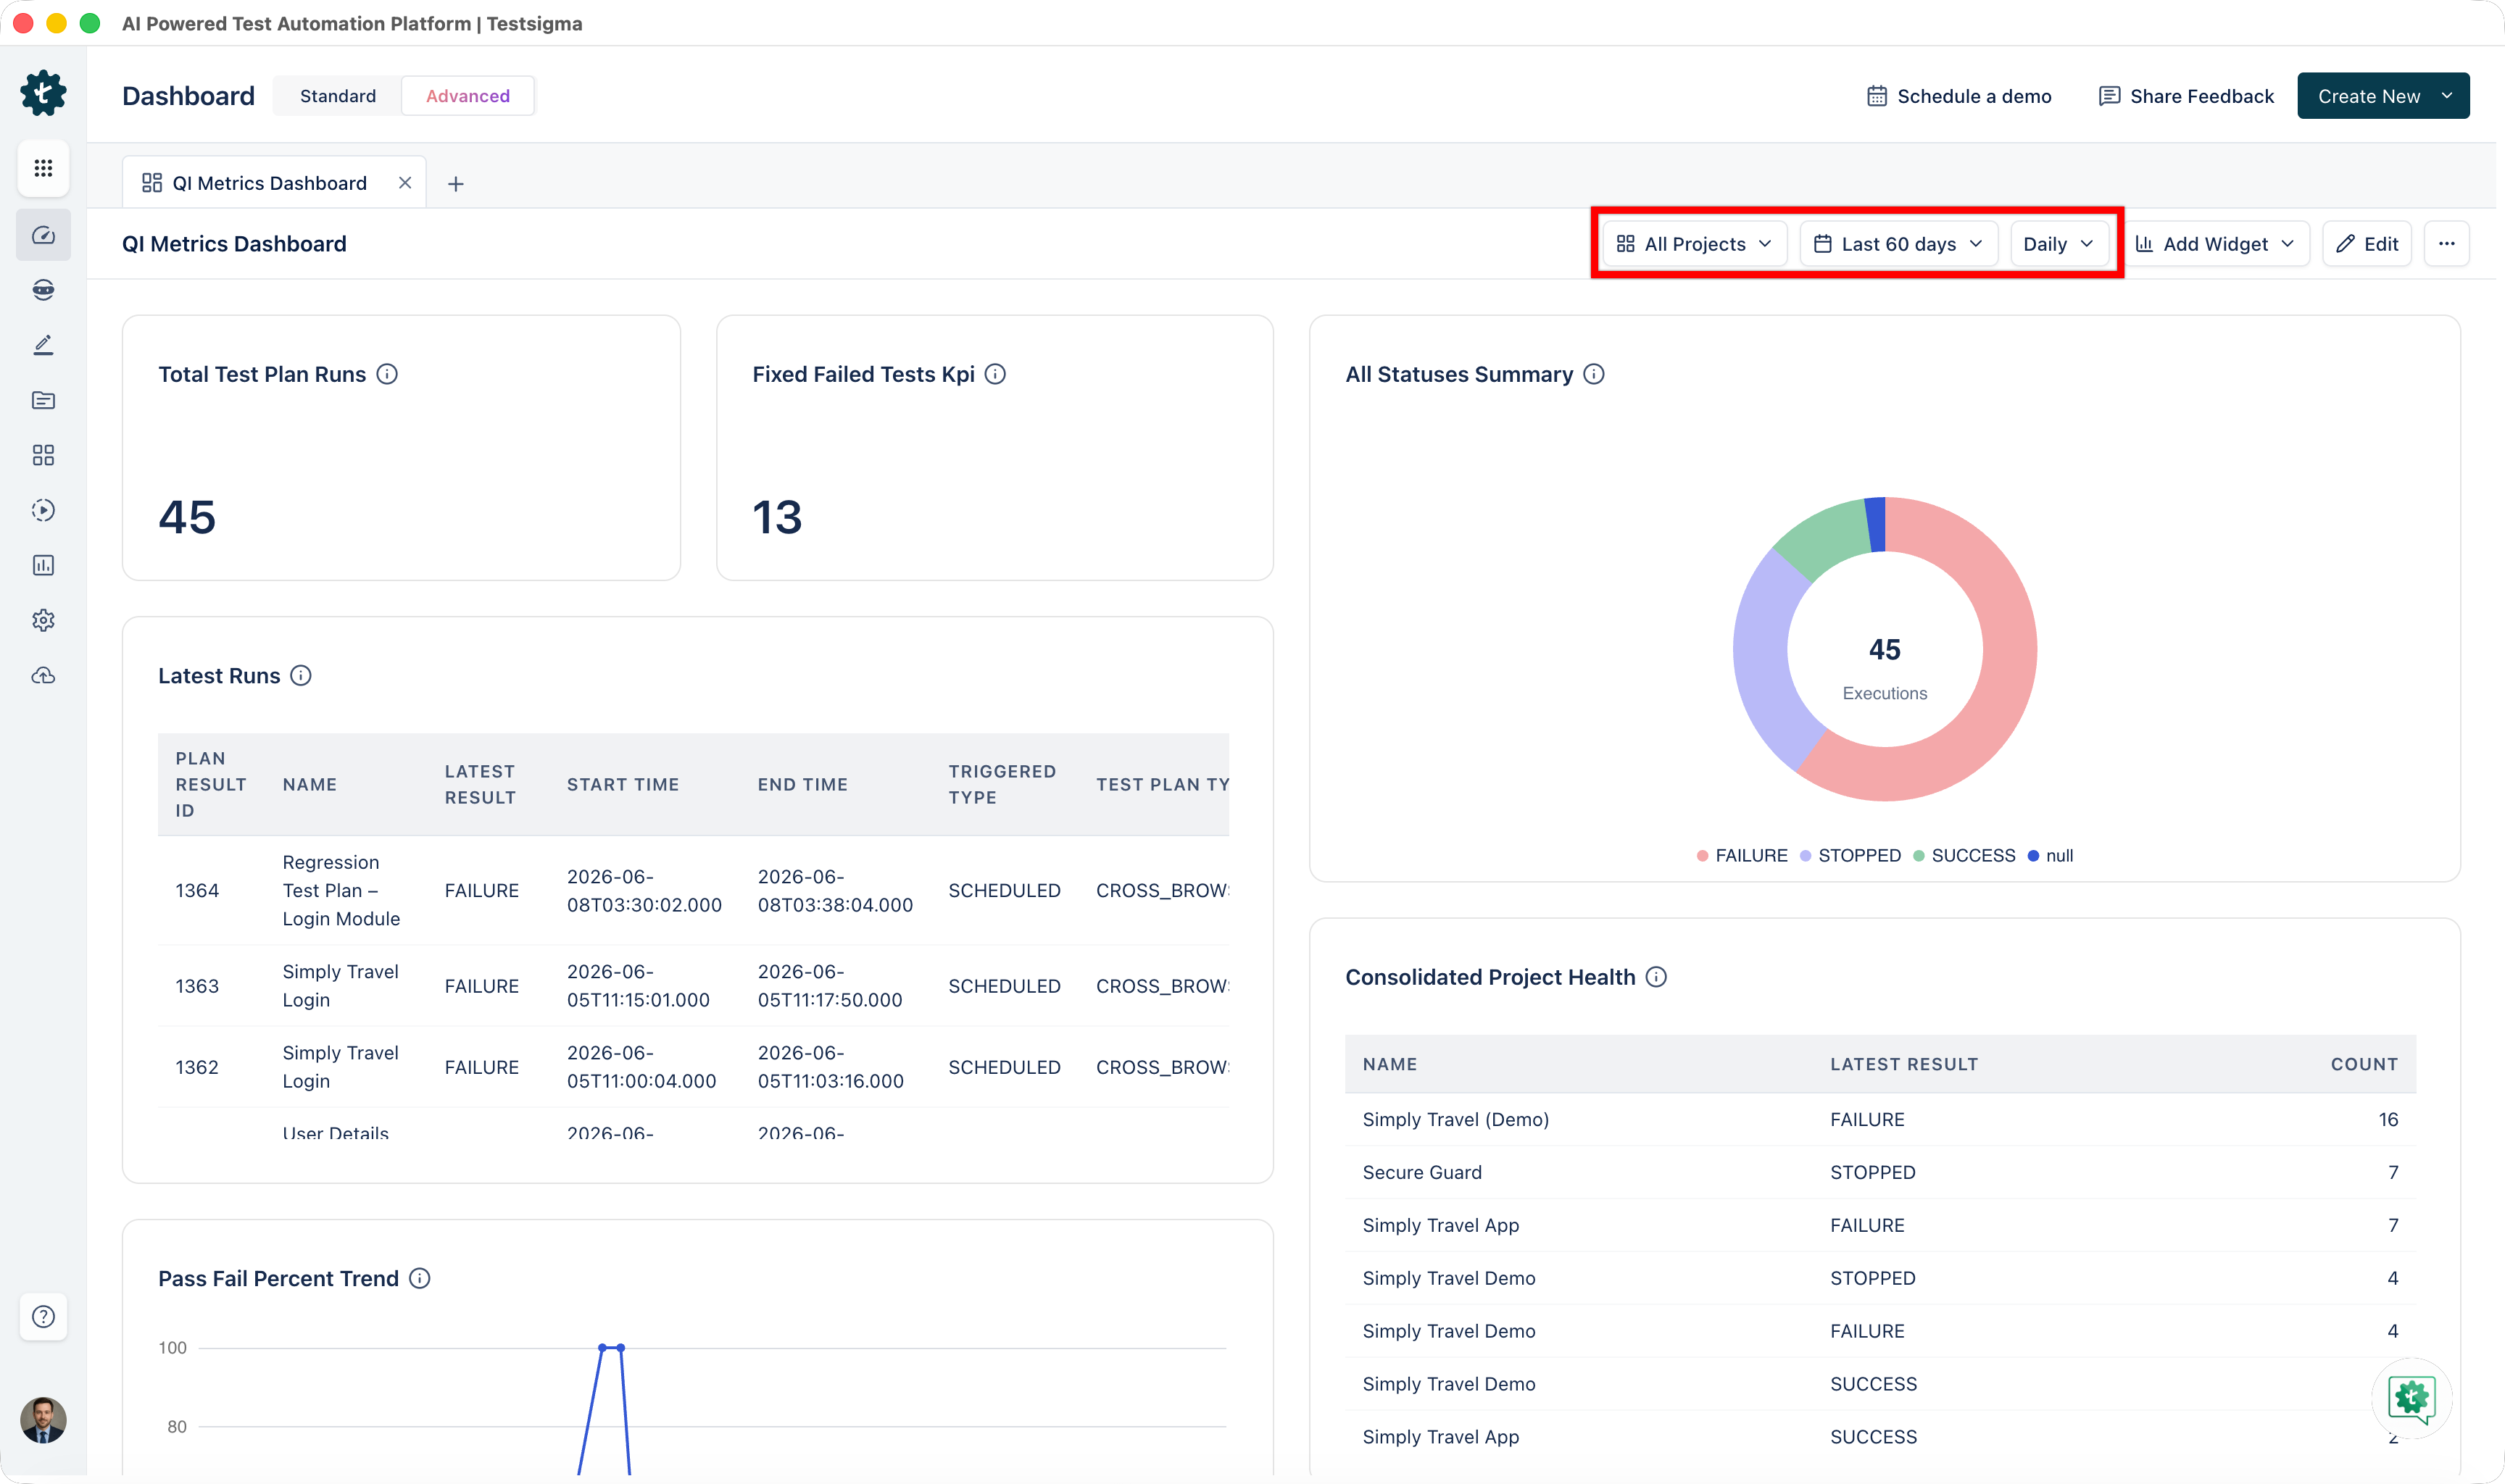Switch dashboard to Advanced mode
The image size is (2505, 1484).
point(468,96)
